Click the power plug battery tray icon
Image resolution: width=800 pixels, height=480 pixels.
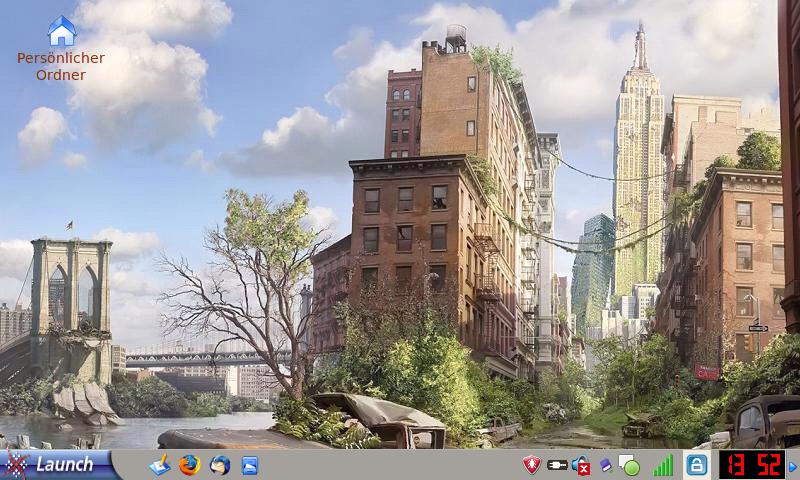coord(557,465)
